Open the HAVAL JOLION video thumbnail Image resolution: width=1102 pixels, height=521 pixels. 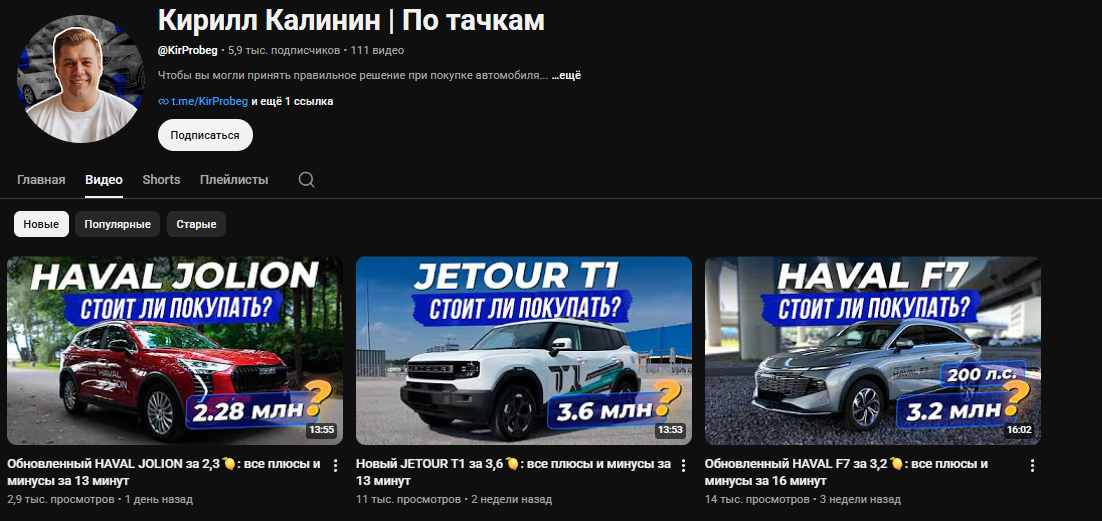pos(175,351)
